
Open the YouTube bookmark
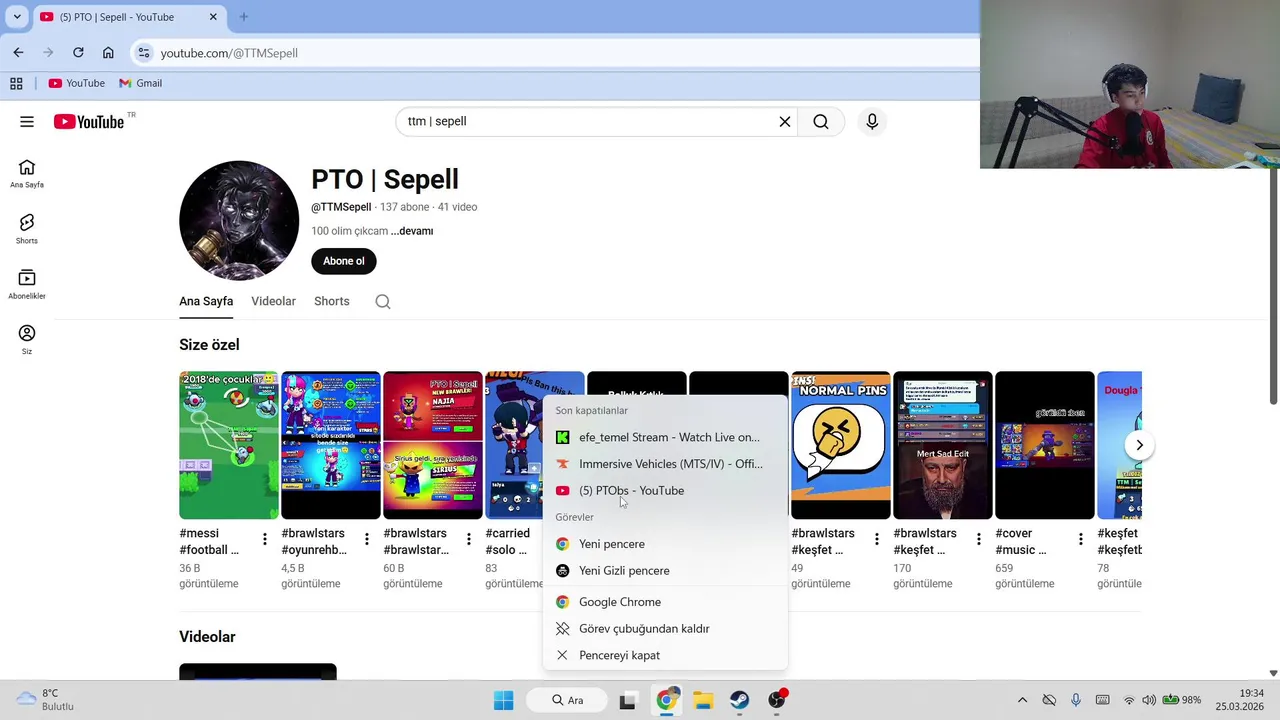[77, 84]
